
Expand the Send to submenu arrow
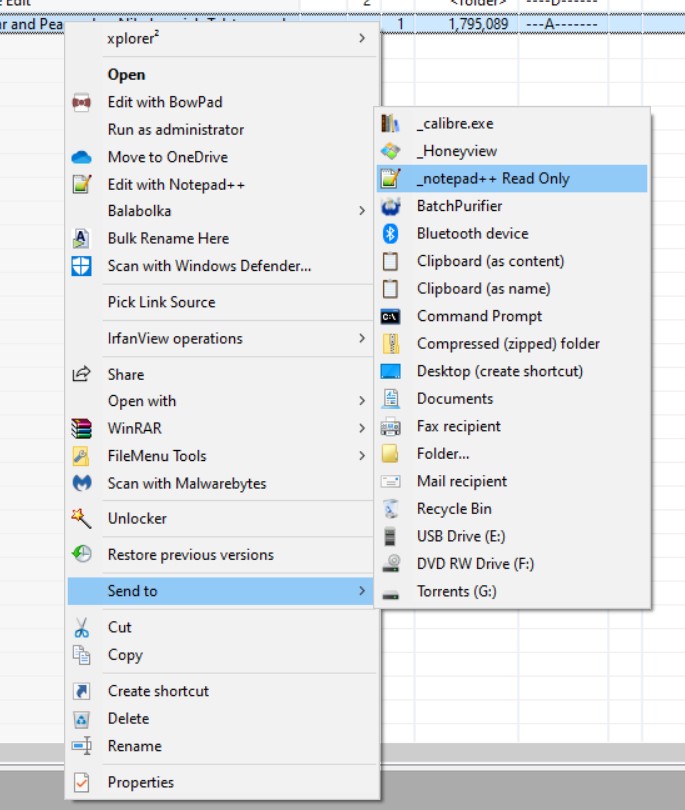point(362,591)
